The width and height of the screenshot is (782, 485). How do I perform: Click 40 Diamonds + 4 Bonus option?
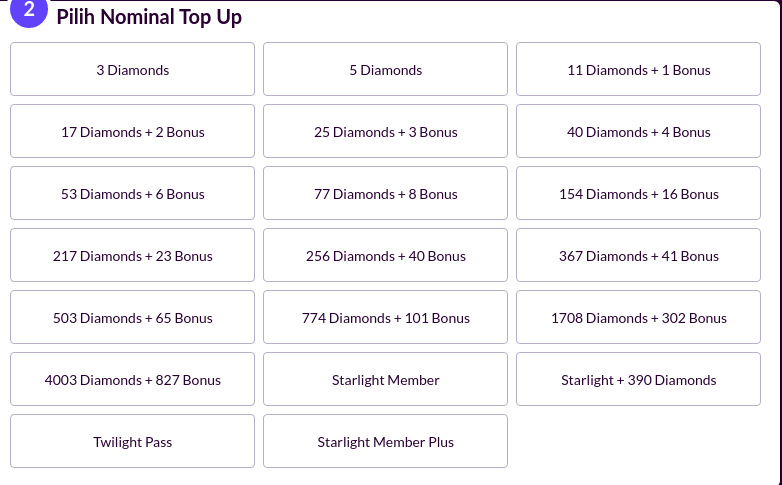(x=639, y=132)
